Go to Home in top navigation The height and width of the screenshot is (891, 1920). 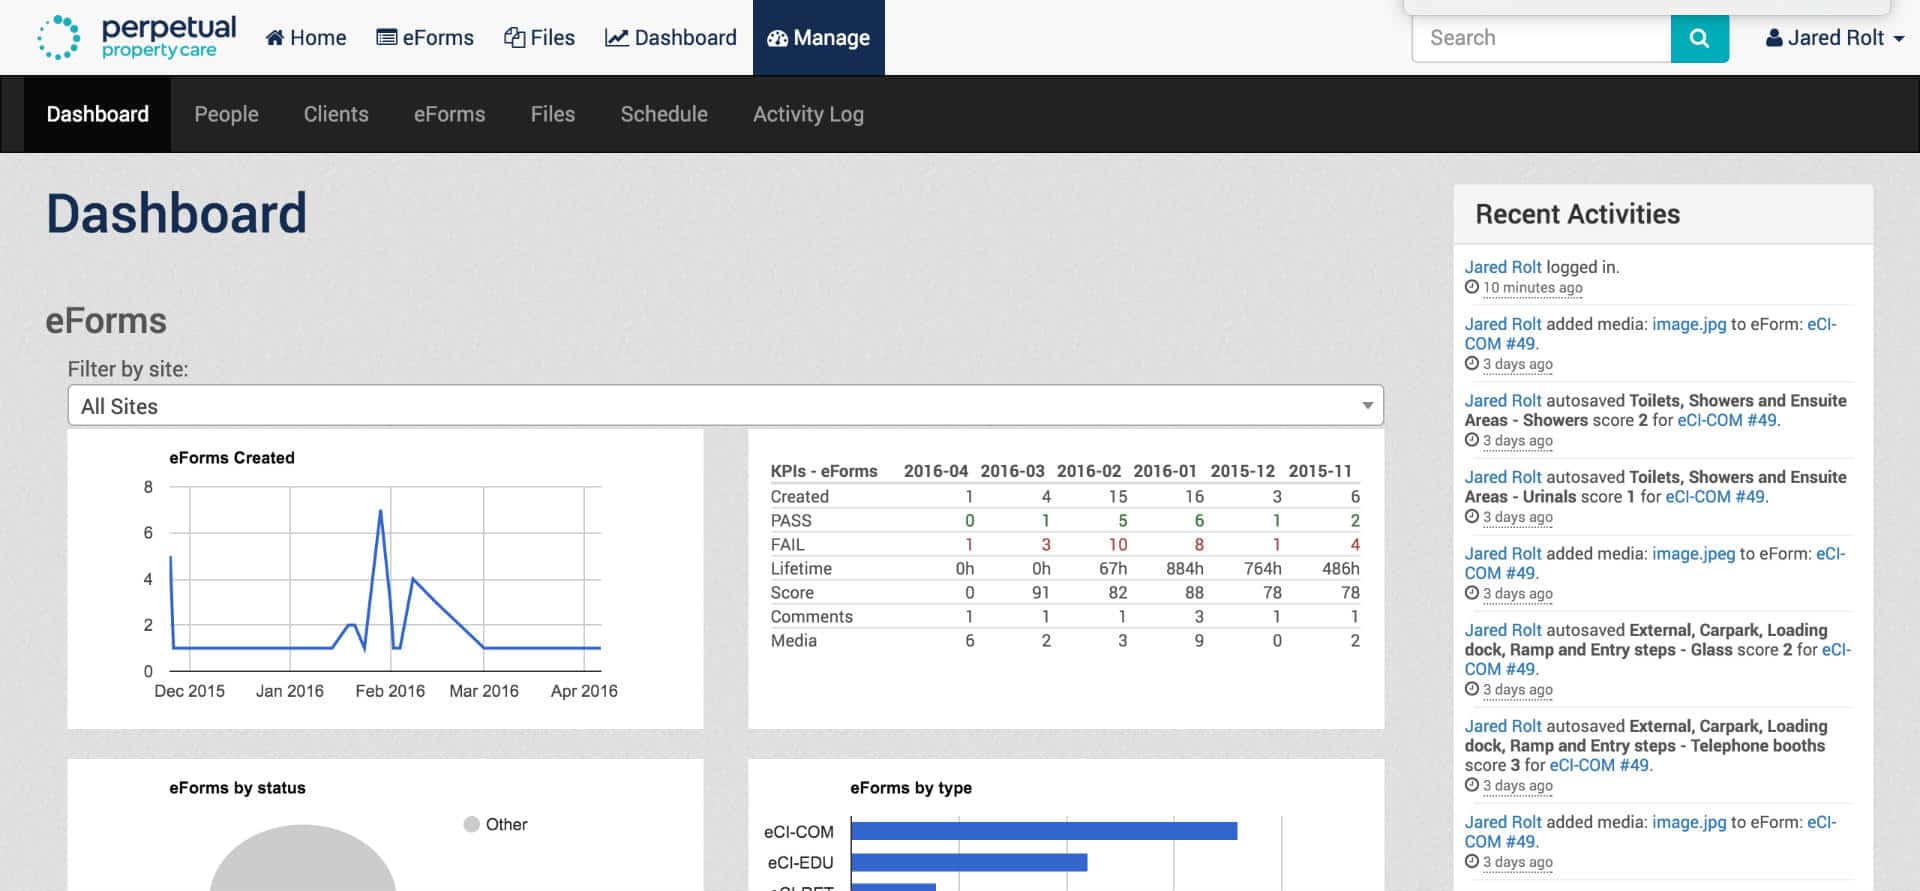click(306, 38)
